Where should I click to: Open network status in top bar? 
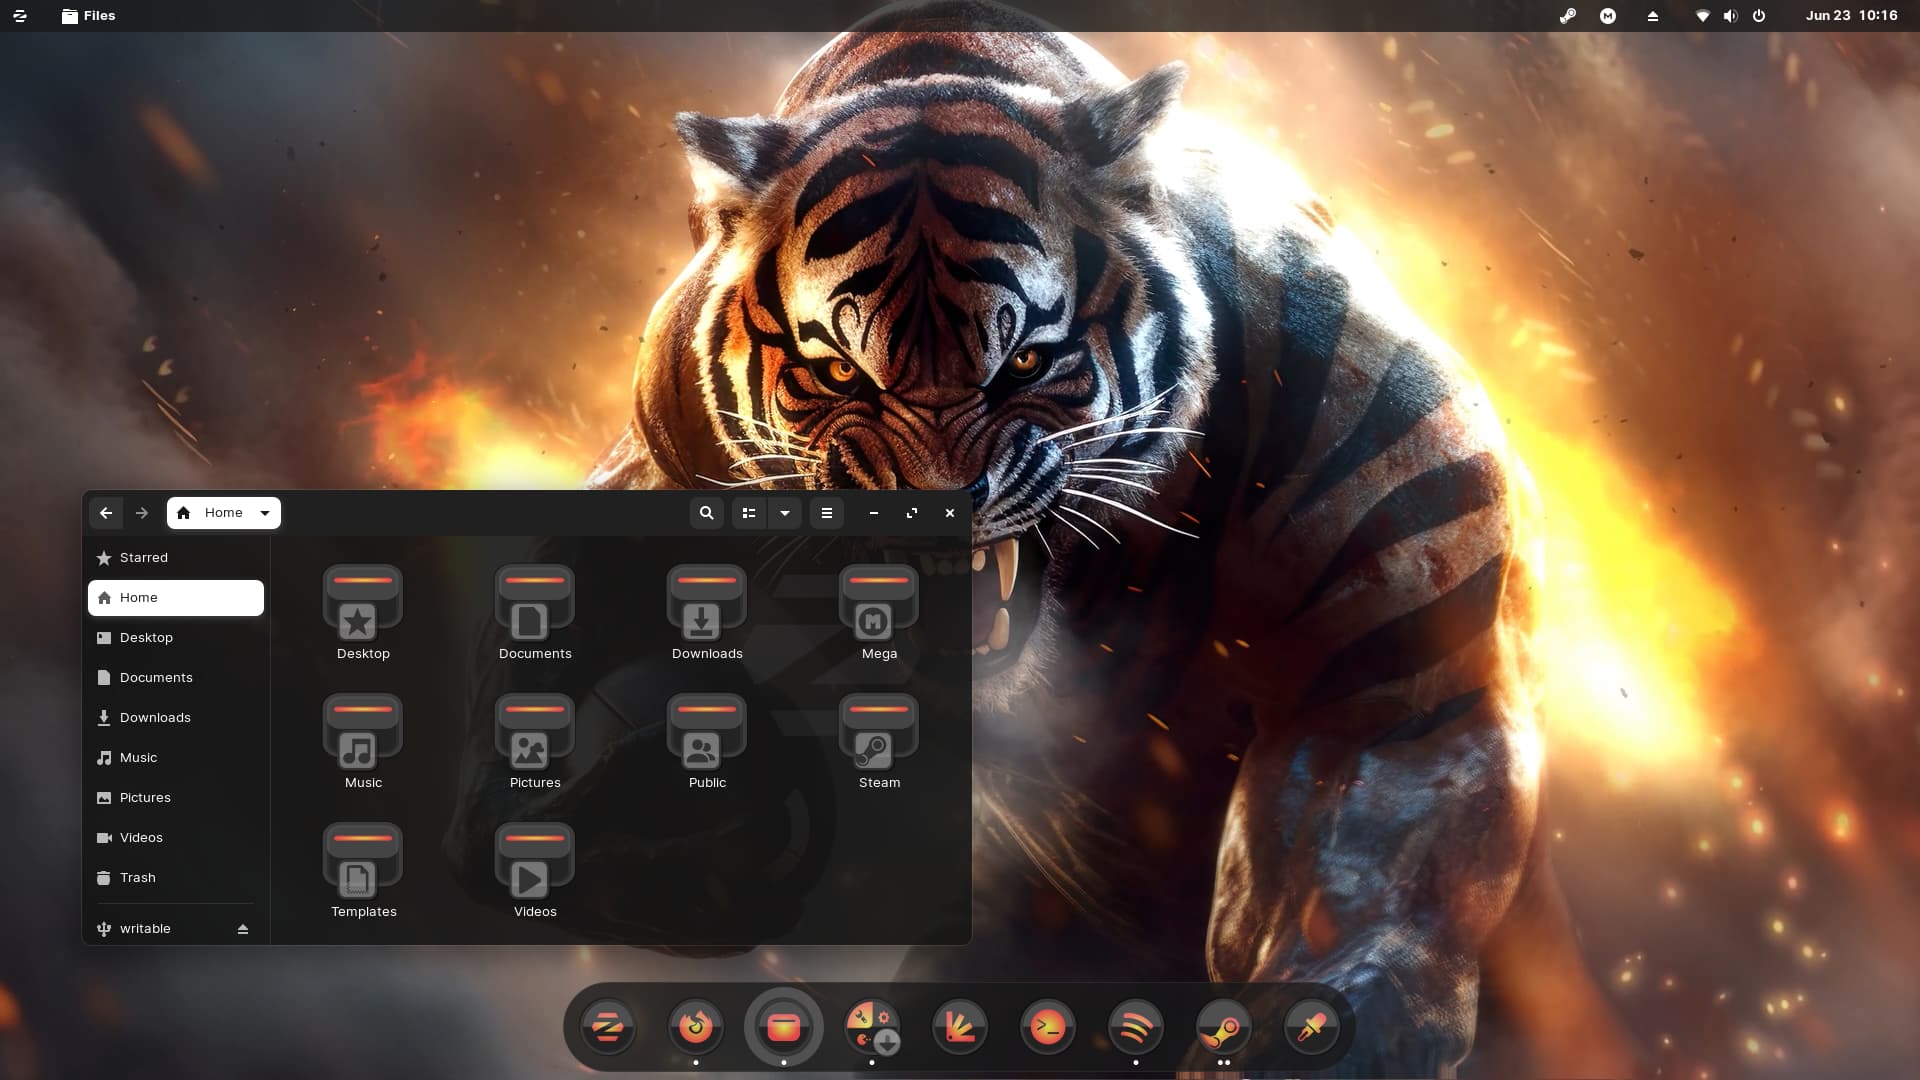(1702, 16)
